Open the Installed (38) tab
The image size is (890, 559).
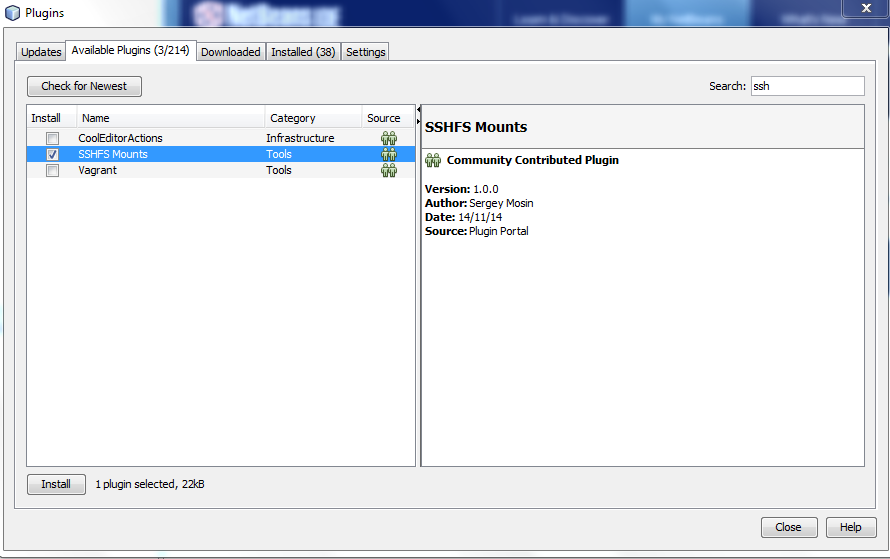[303, 52]
